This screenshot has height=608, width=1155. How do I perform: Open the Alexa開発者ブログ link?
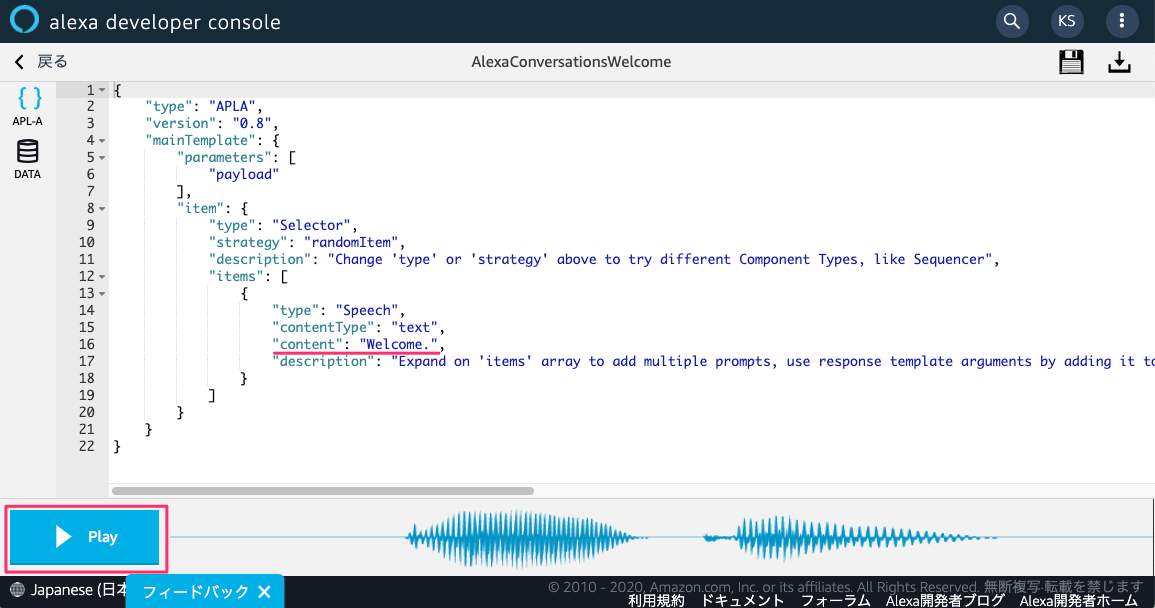point(945,601)
